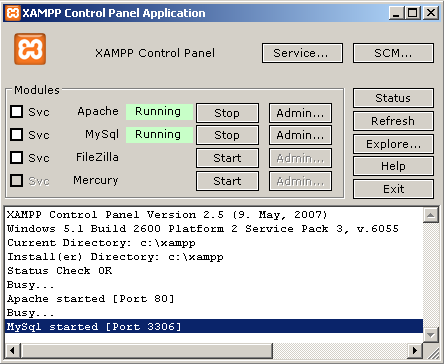The width and height of the screenshot is (444, 364).
Task: Click the horizontal log scrollbar thumb
Action: [x=147, y=350]
